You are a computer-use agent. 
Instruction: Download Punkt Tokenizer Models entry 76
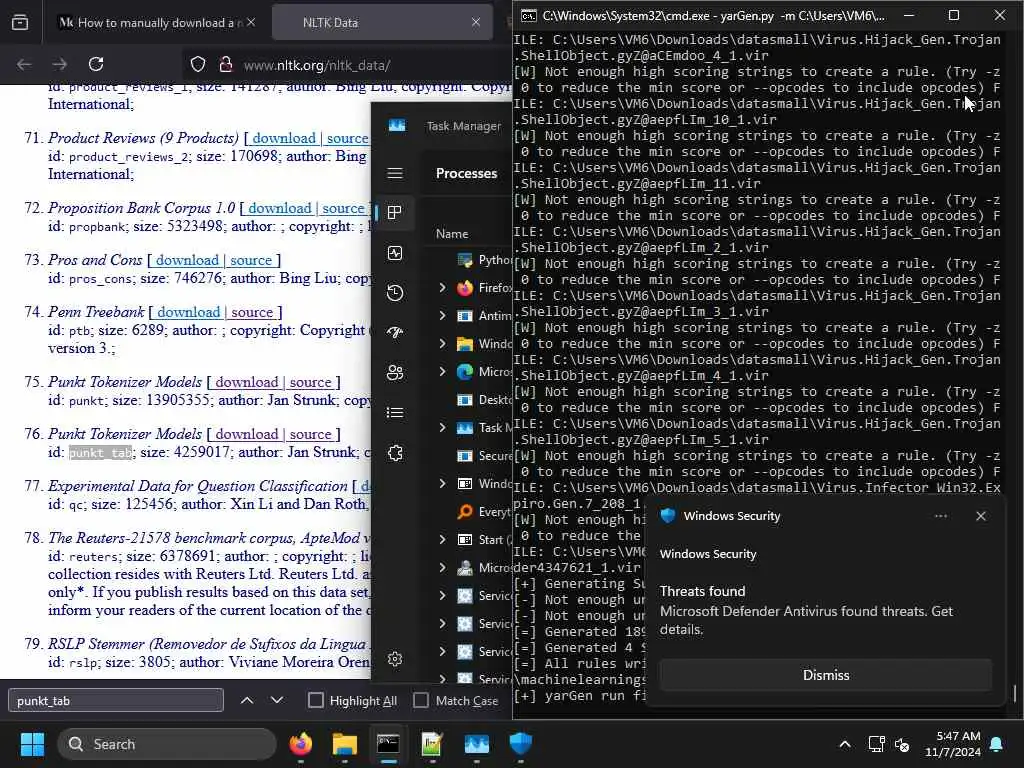pyautogui.click(x=246, y=434)
